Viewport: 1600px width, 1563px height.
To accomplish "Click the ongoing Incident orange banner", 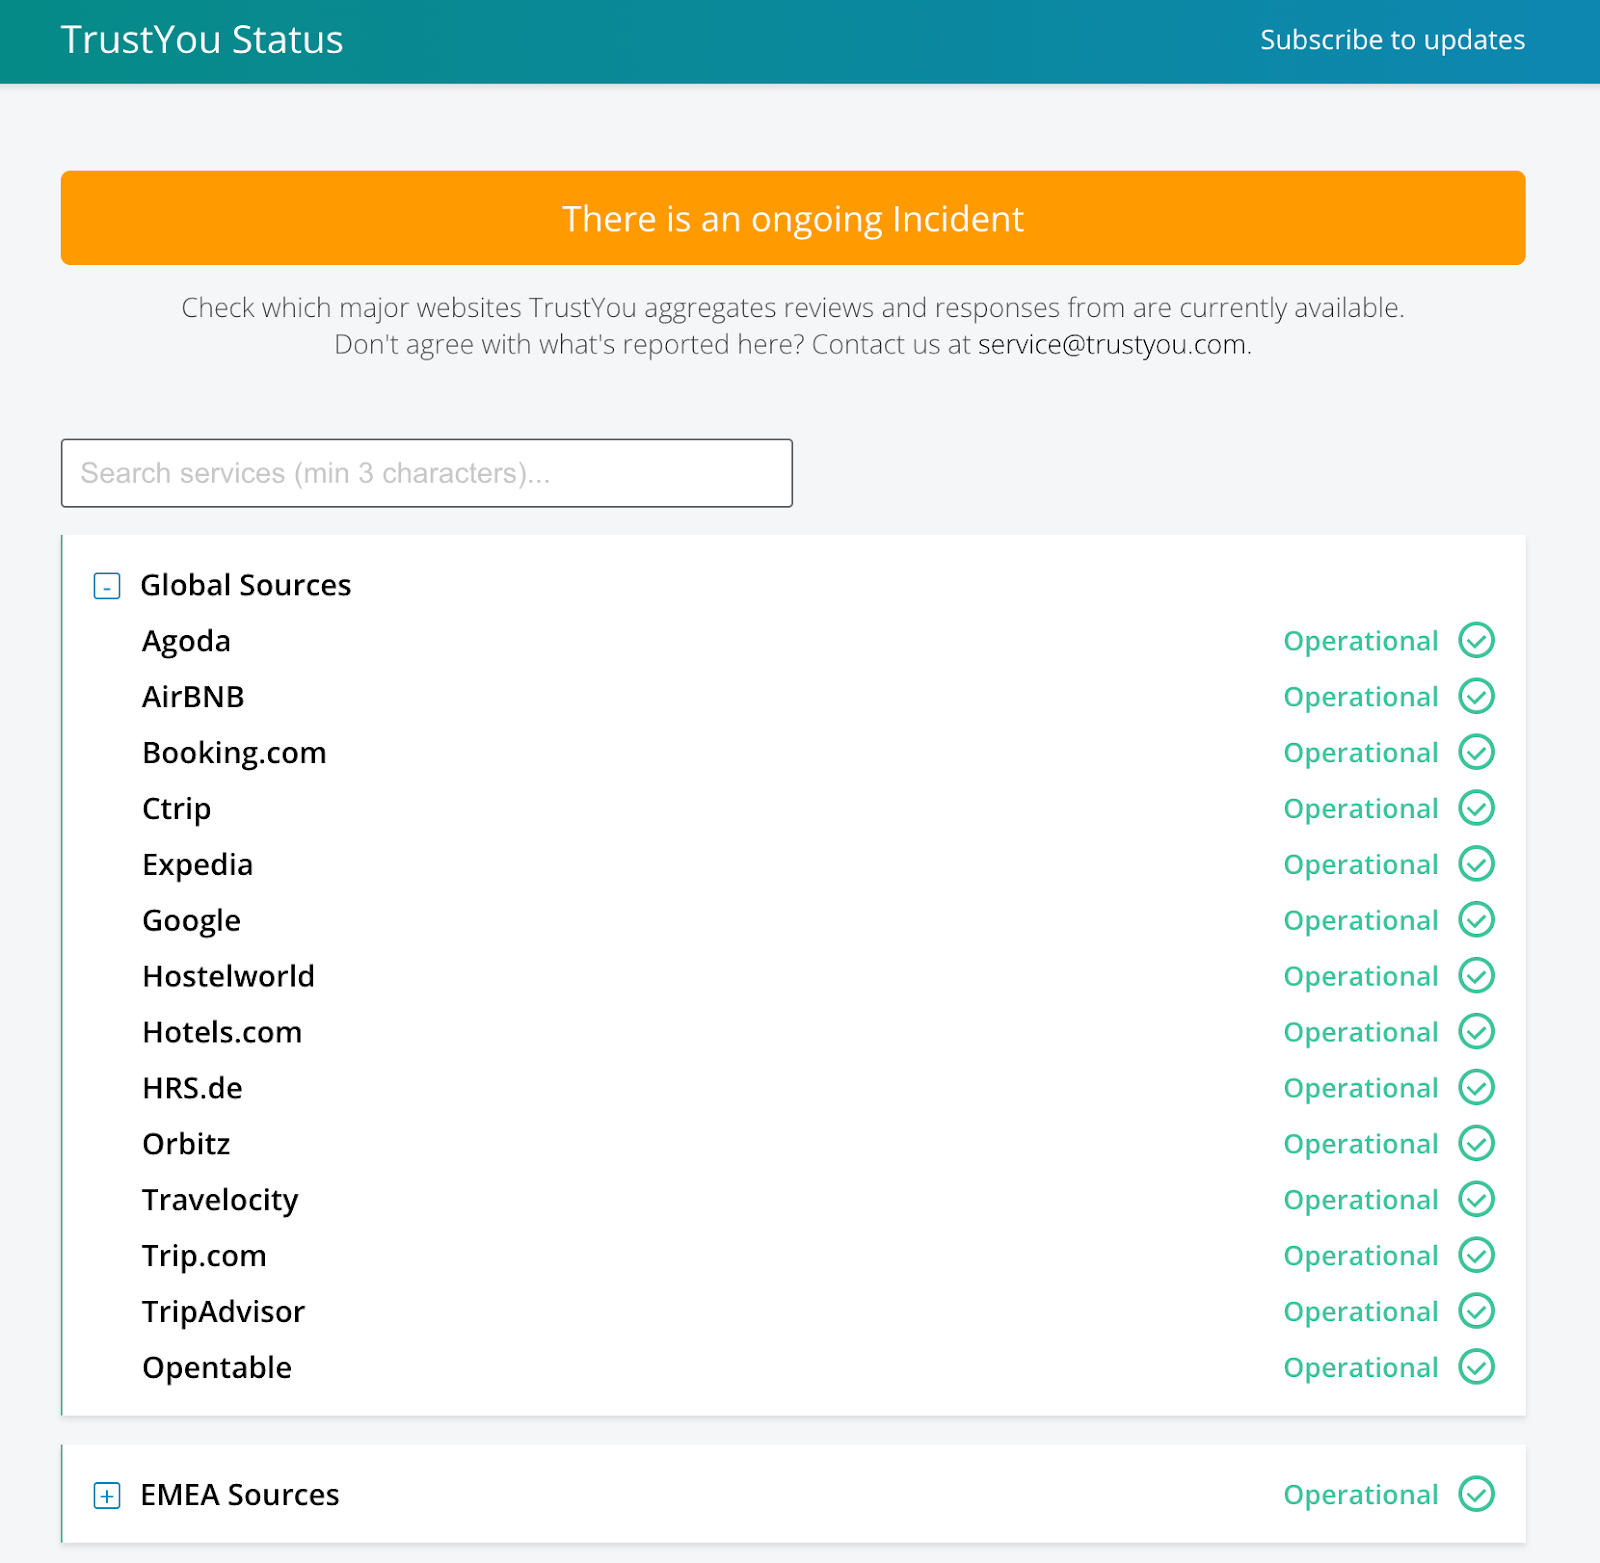I will point(793,218).
